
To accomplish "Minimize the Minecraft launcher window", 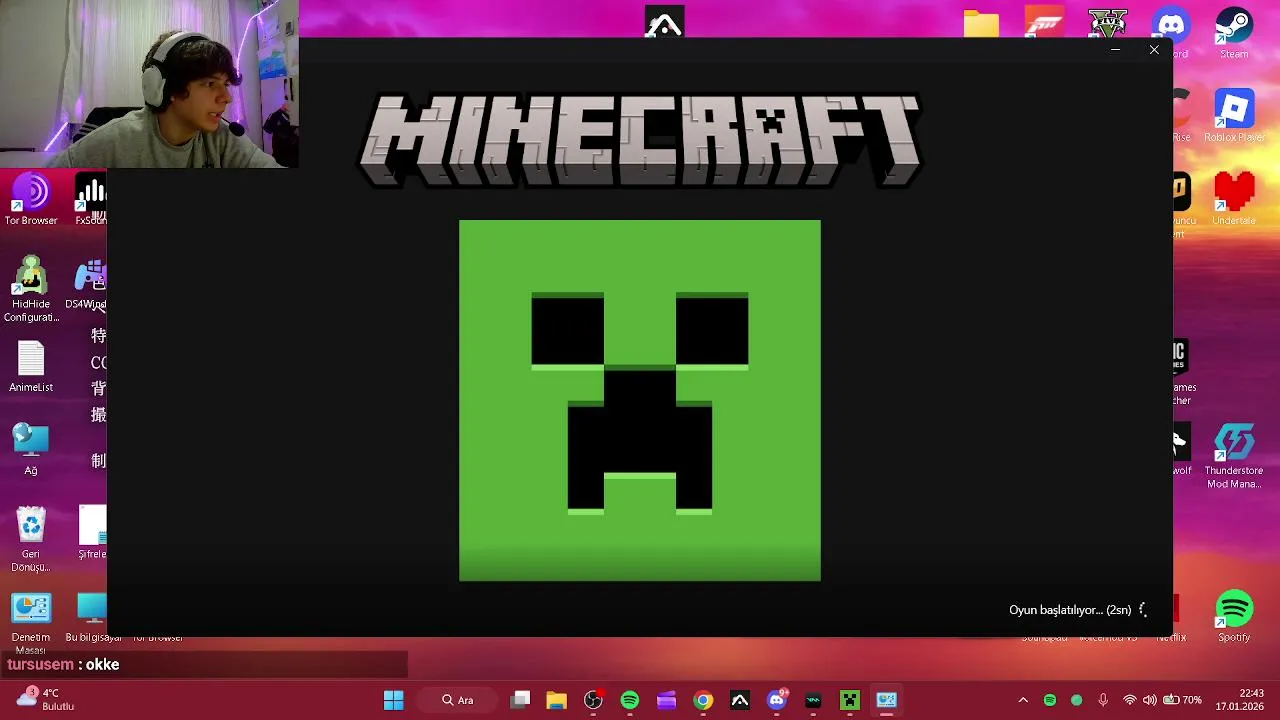I will [x=1115, y=50].
